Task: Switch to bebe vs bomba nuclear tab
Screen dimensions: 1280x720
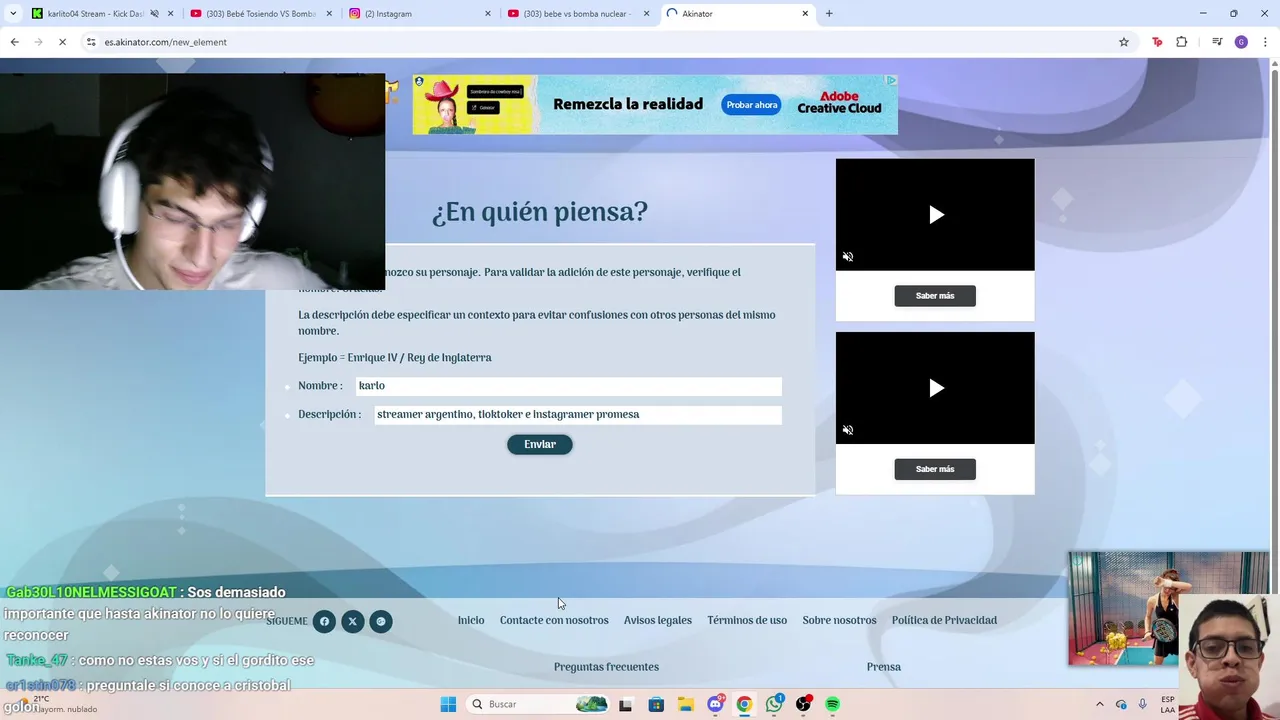Action: coord(578,14)
